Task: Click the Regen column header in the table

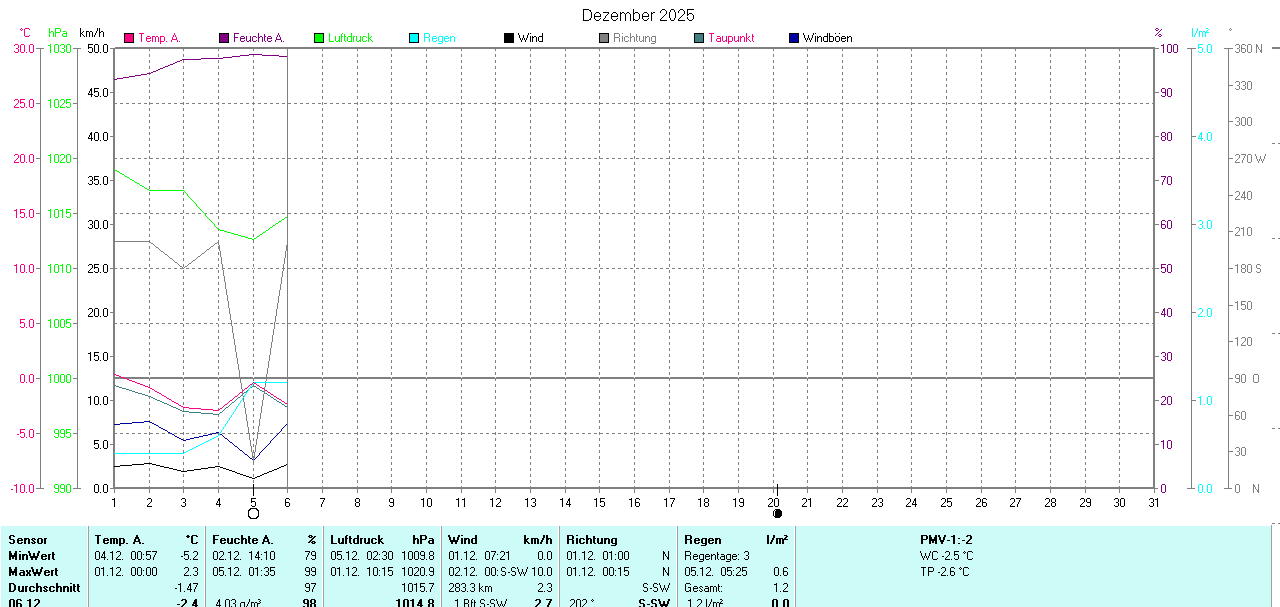Action: tap(702, 539)
